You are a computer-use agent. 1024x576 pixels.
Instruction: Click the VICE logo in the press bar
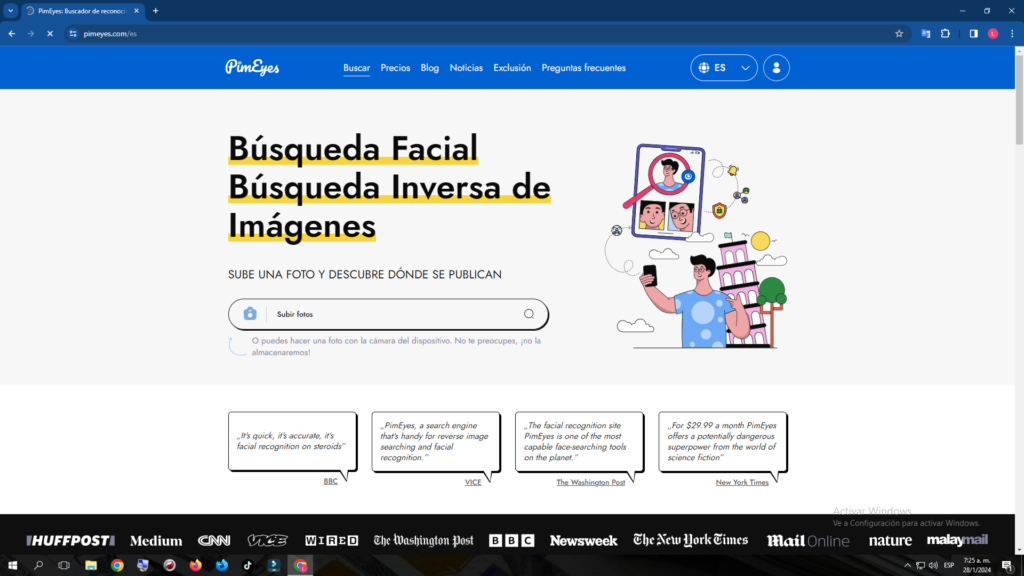pyautogui.click(x=267, y=540)
